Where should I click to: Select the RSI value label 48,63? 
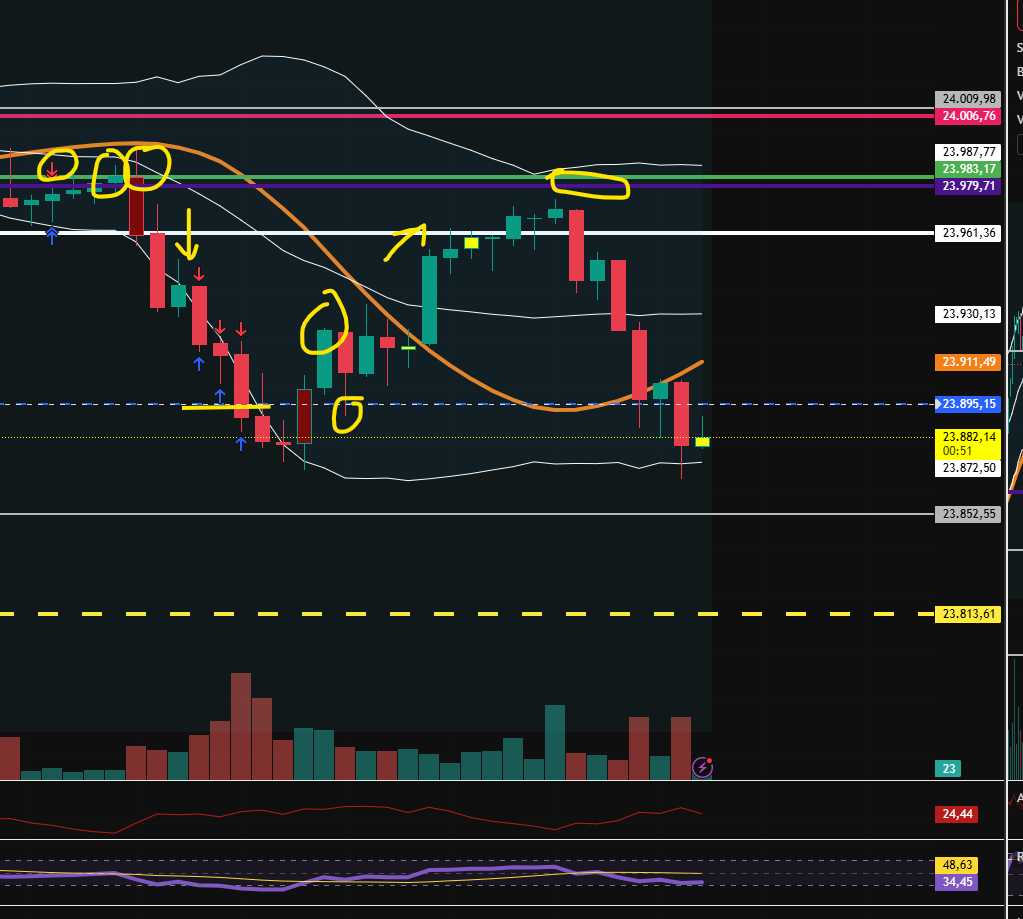(957, 863)
